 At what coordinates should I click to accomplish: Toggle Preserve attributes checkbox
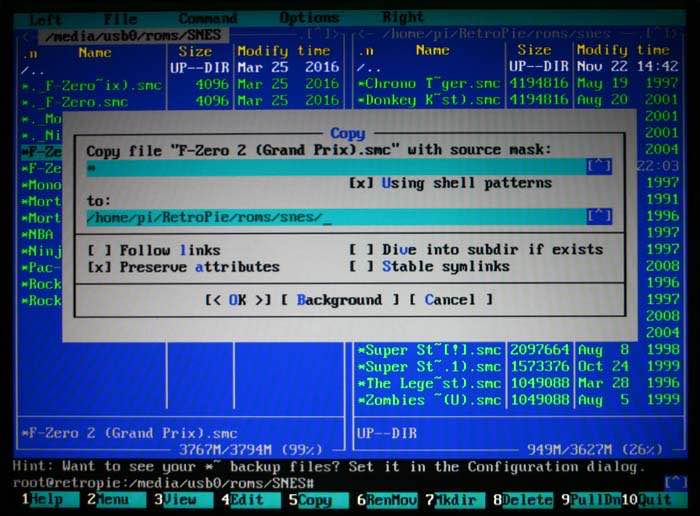[x=183, y=267]
